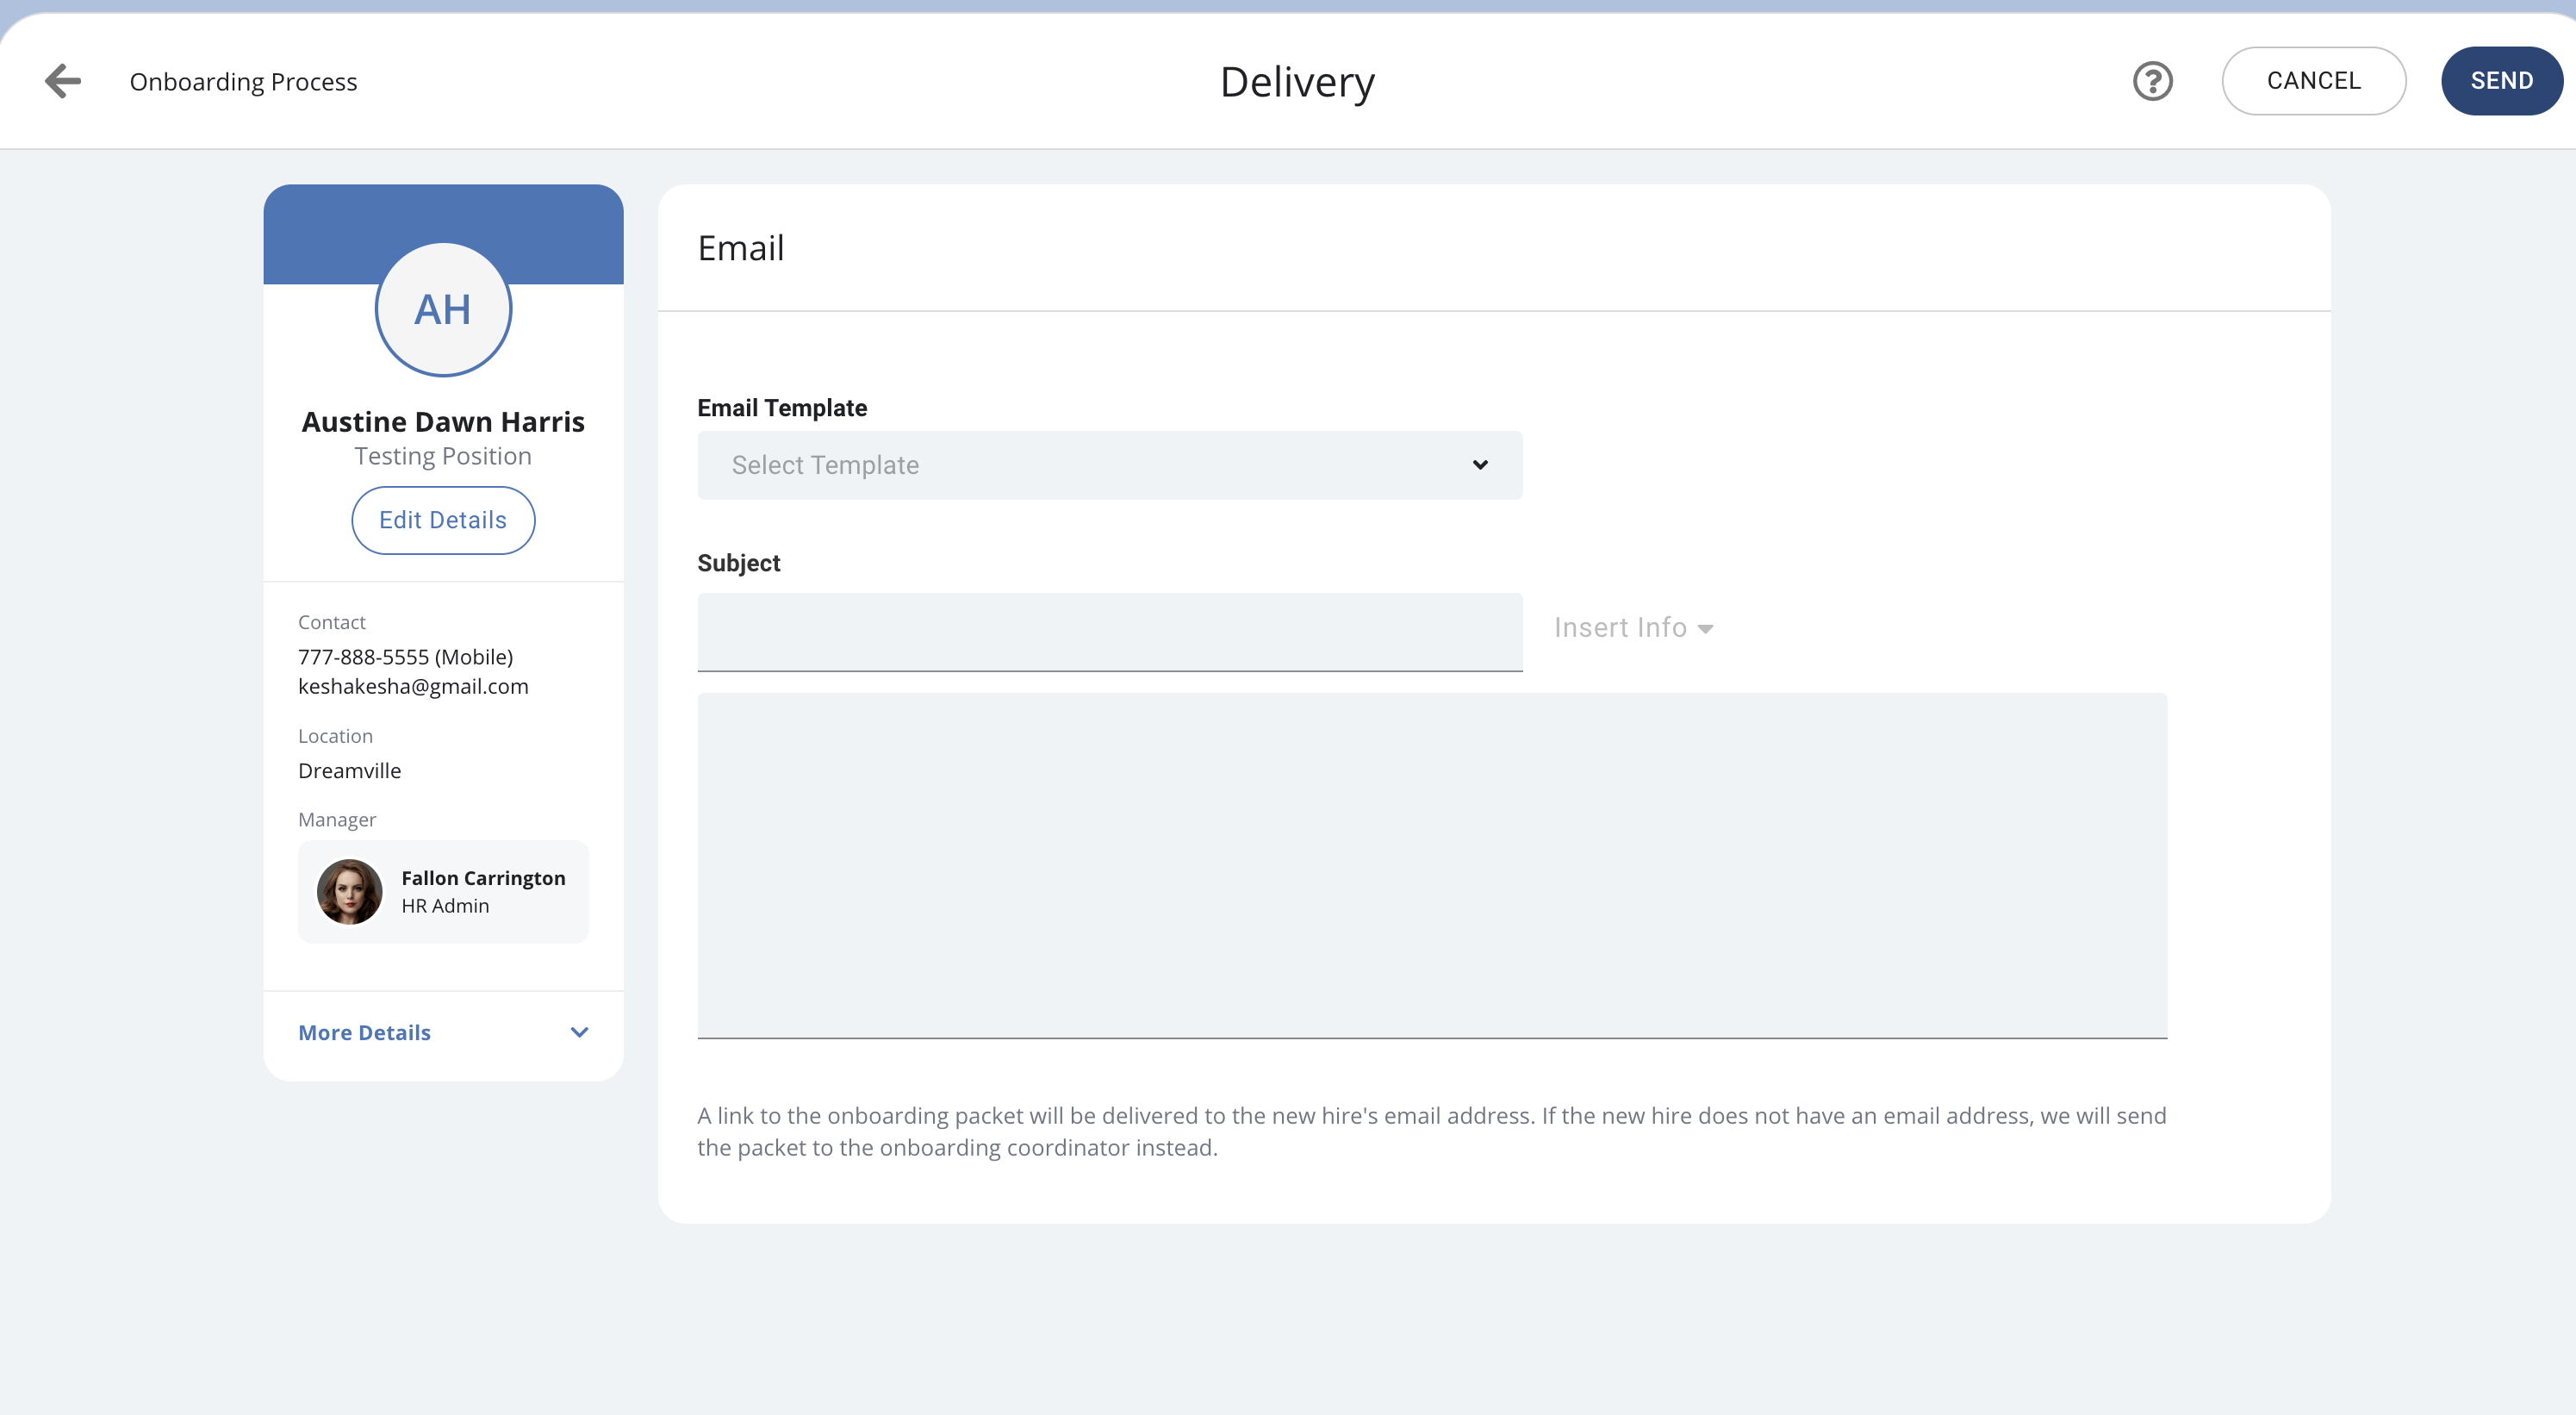This screenshot has height=1415, width=2576.
Task: Open the help question mark icon
Action: 2152,81
